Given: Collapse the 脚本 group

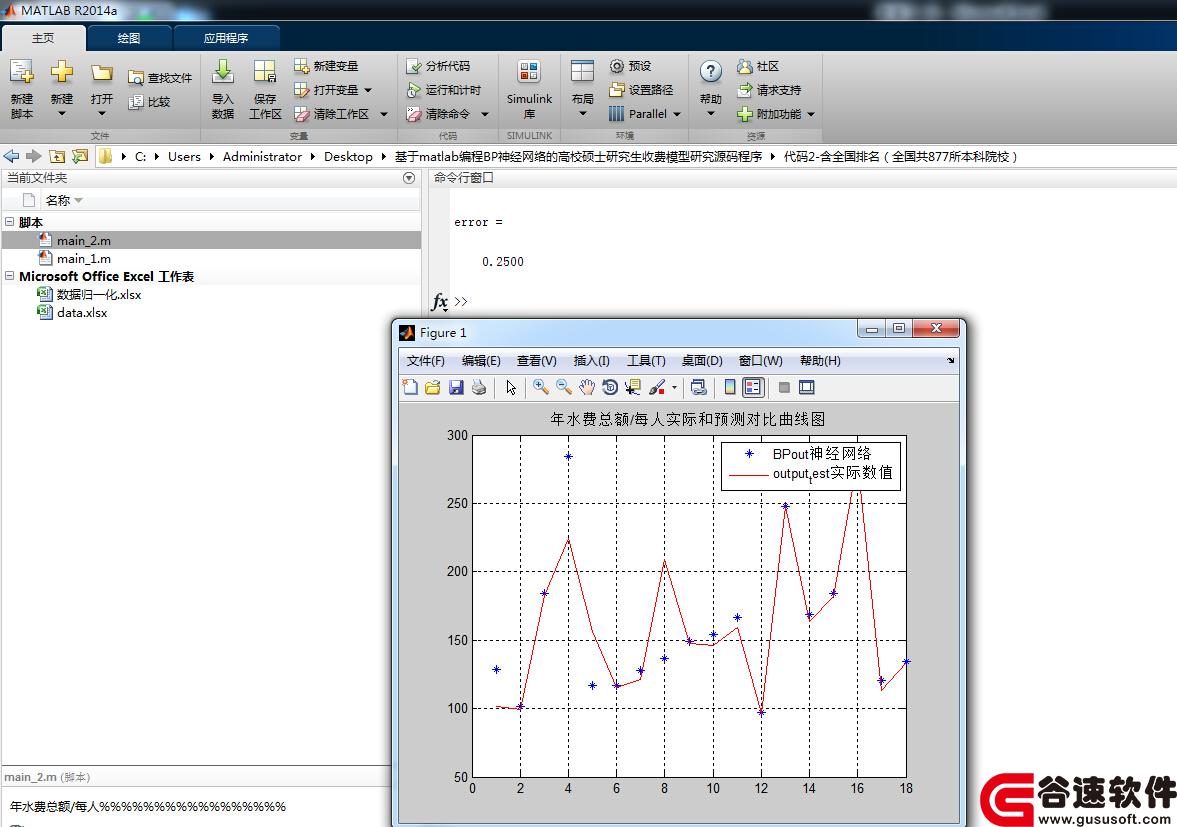Looking at the screenshot, I should click(x=10, y=222).
